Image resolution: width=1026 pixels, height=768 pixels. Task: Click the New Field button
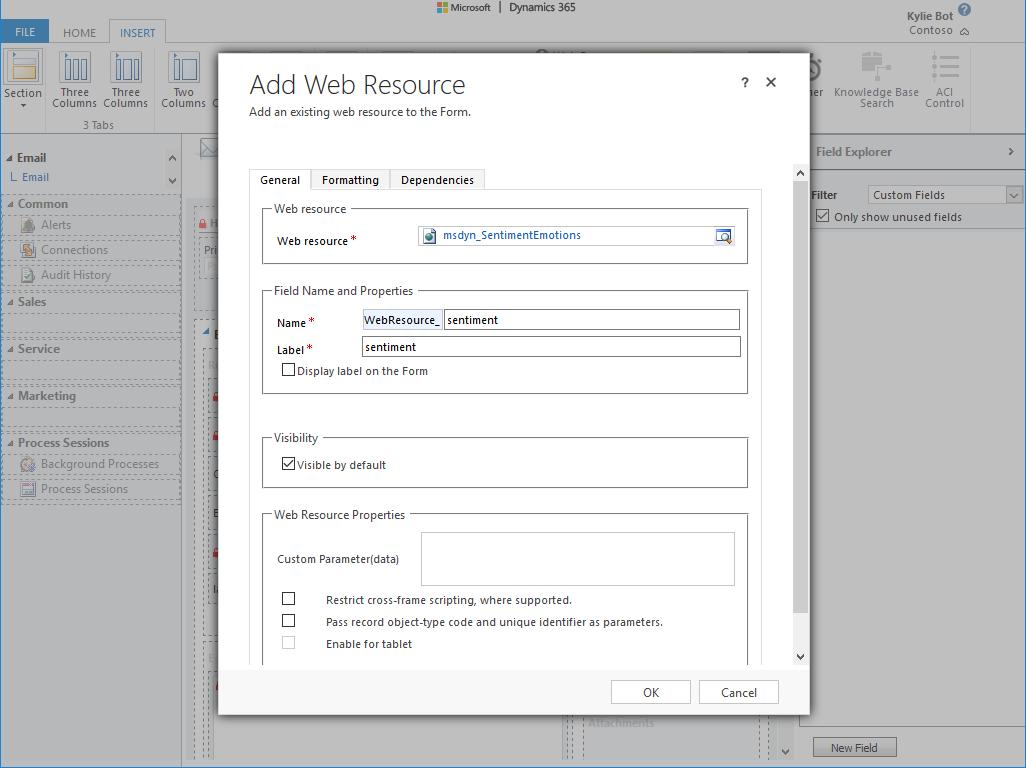click(854, 748)
